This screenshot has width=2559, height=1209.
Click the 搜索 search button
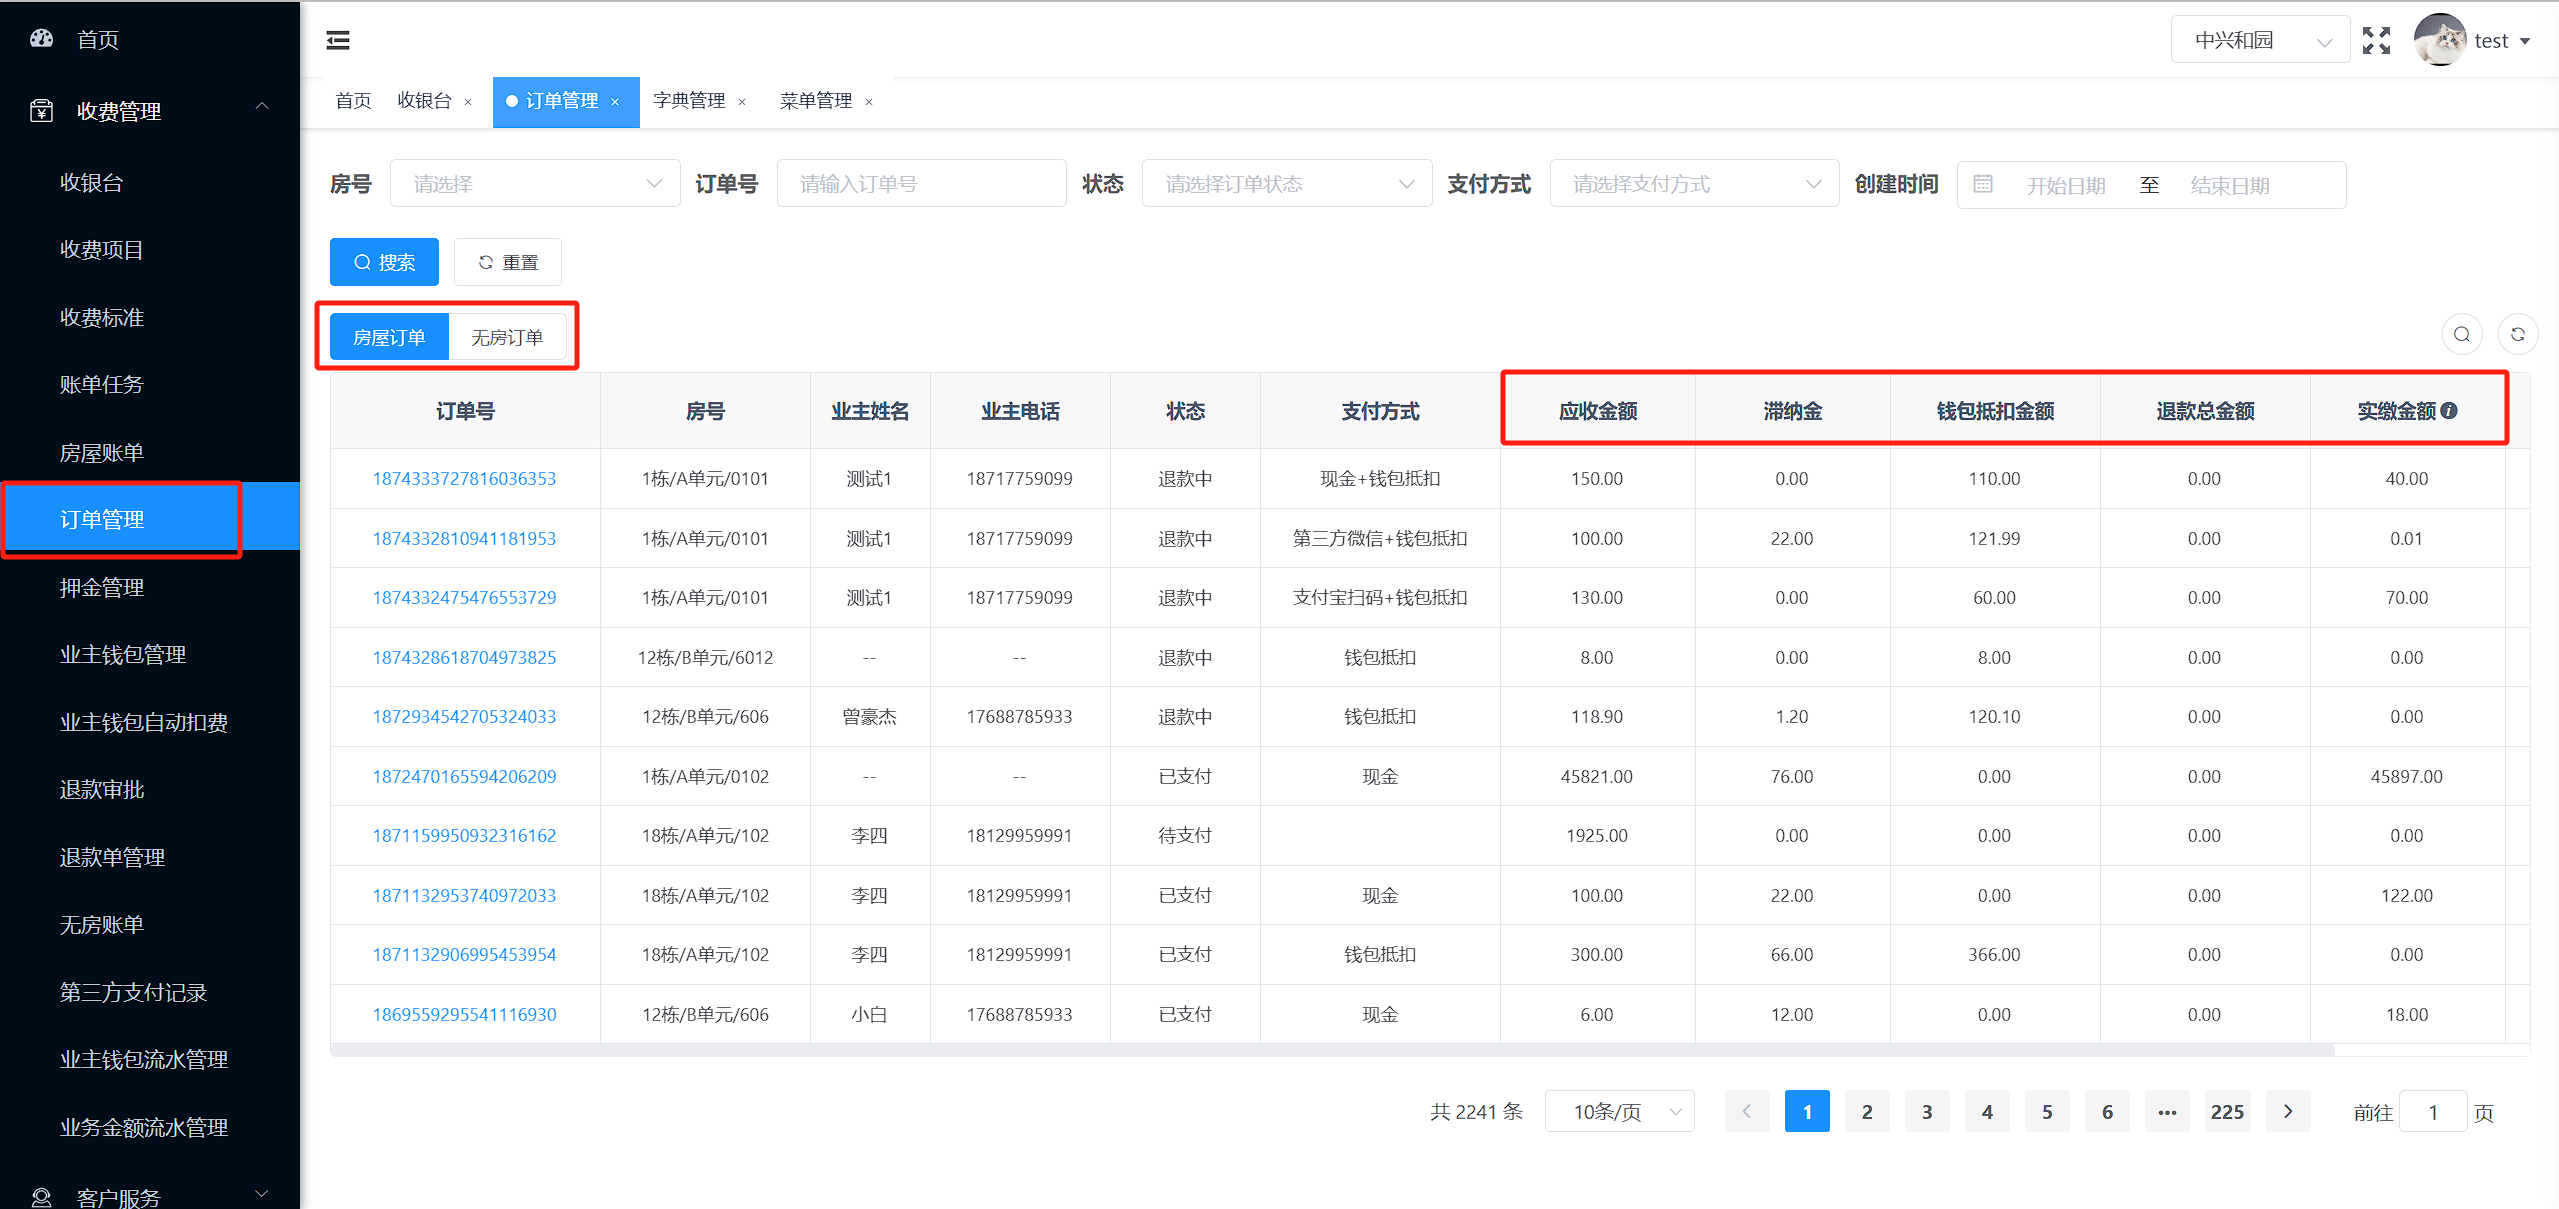(x=384, y=262)
